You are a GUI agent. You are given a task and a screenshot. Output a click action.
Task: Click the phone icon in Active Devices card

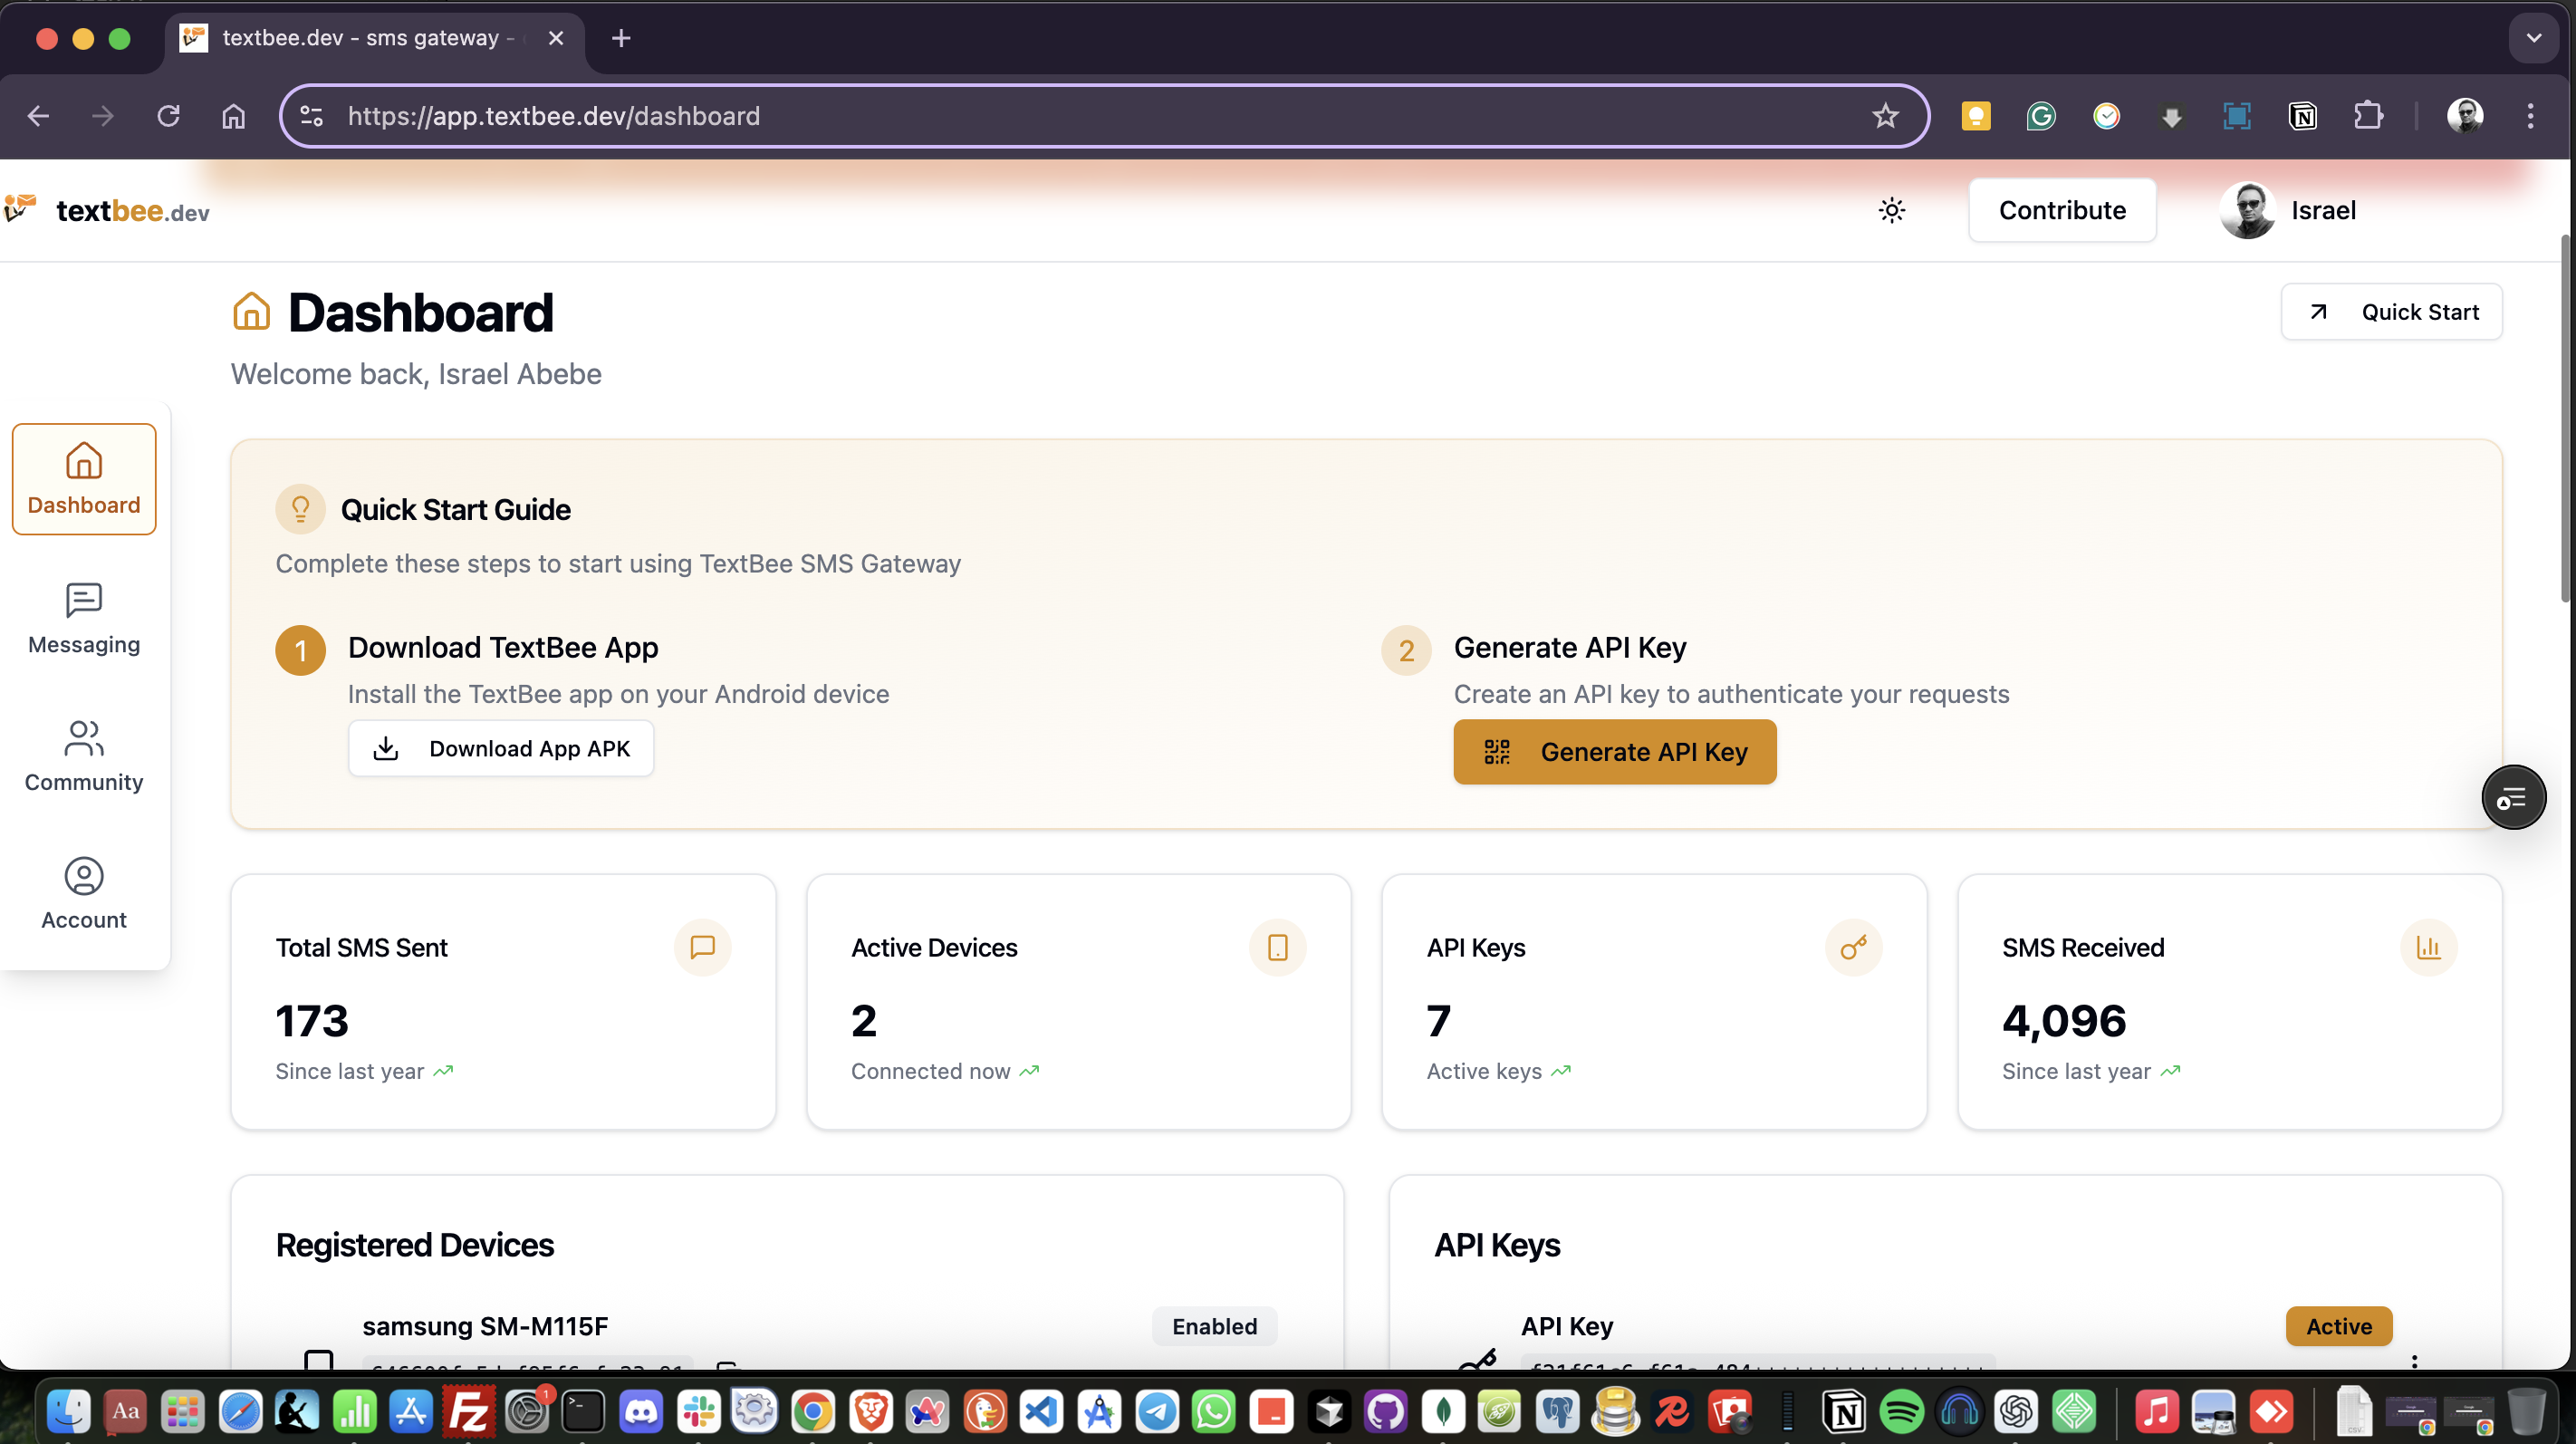tap(1277, 947)
